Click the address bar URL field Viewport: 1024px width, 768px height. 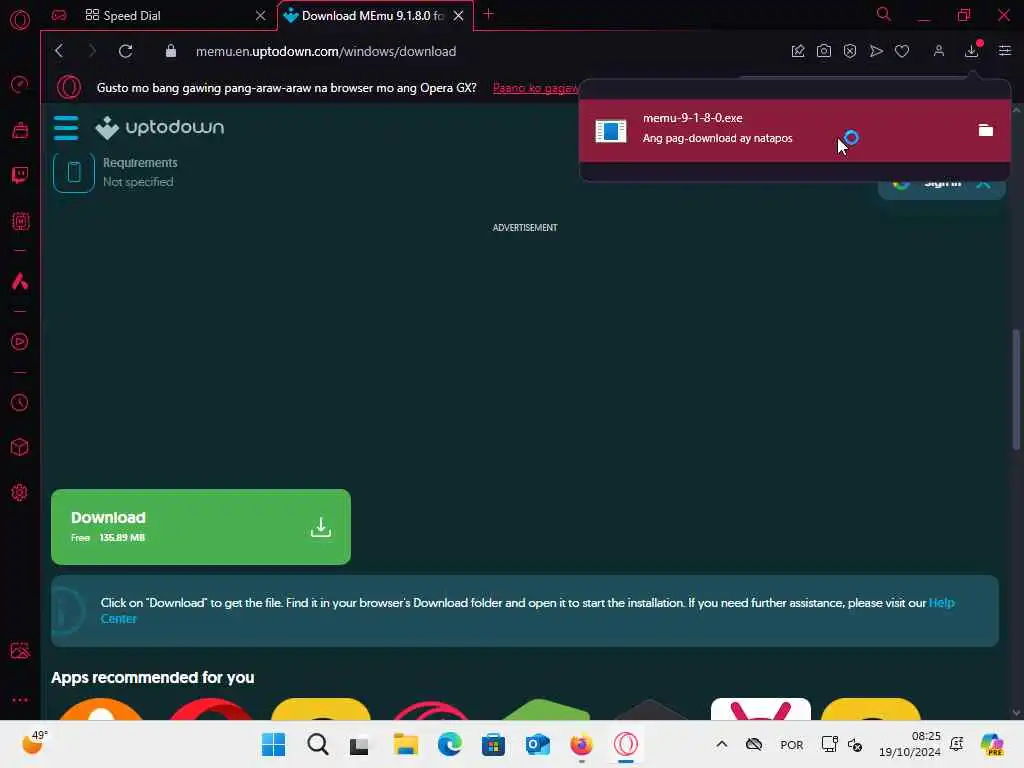click(x=326, y=51)
